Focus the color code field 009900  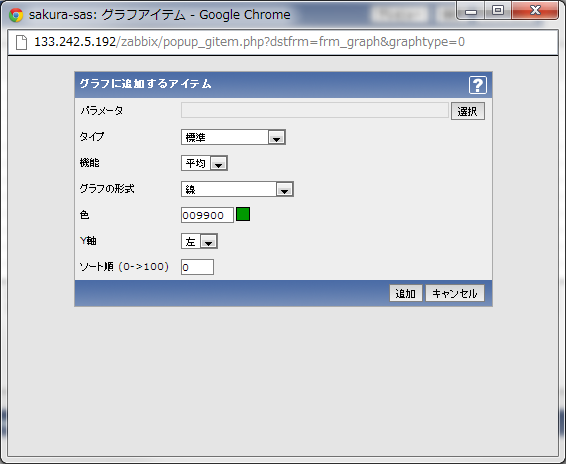[x=207, y=215]
